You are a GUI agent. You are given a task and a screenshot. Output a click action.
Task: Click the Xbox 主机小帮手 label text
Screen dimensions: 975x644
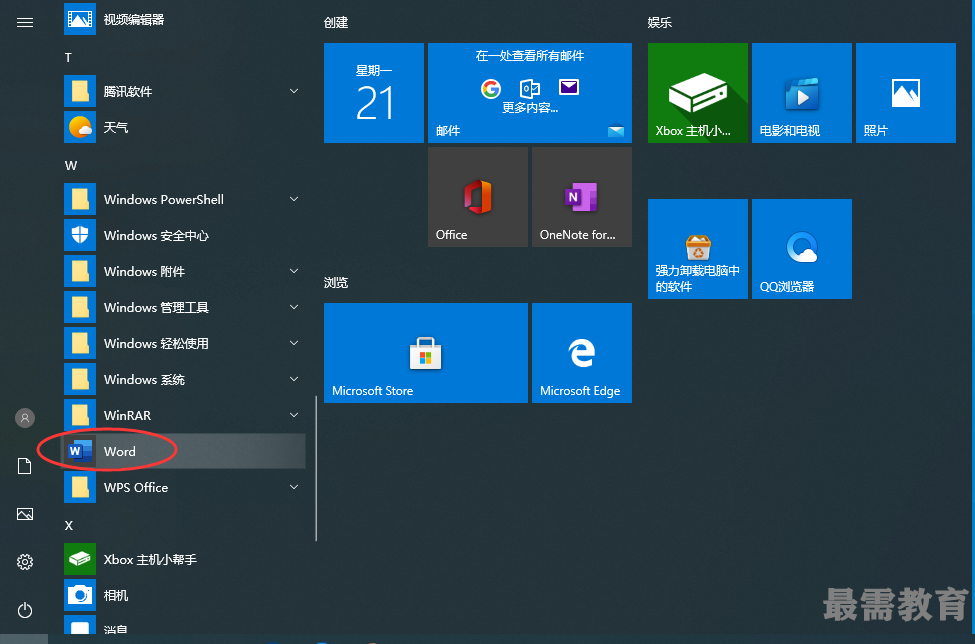150,559
